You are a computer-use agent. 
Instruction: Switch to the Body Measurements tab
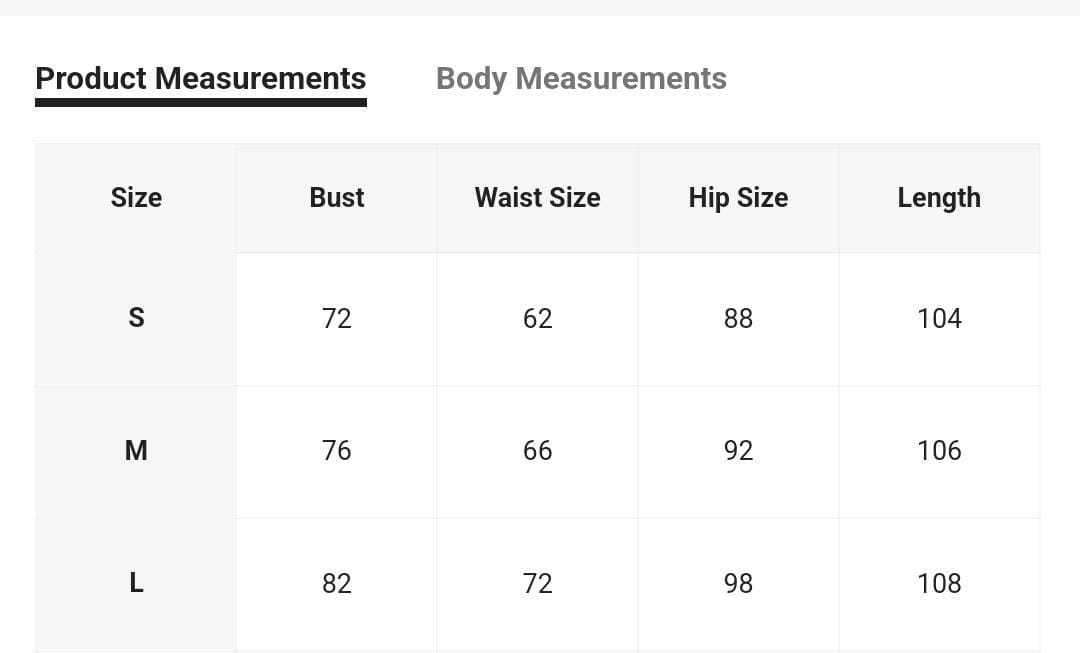click(x=581, y=79)
